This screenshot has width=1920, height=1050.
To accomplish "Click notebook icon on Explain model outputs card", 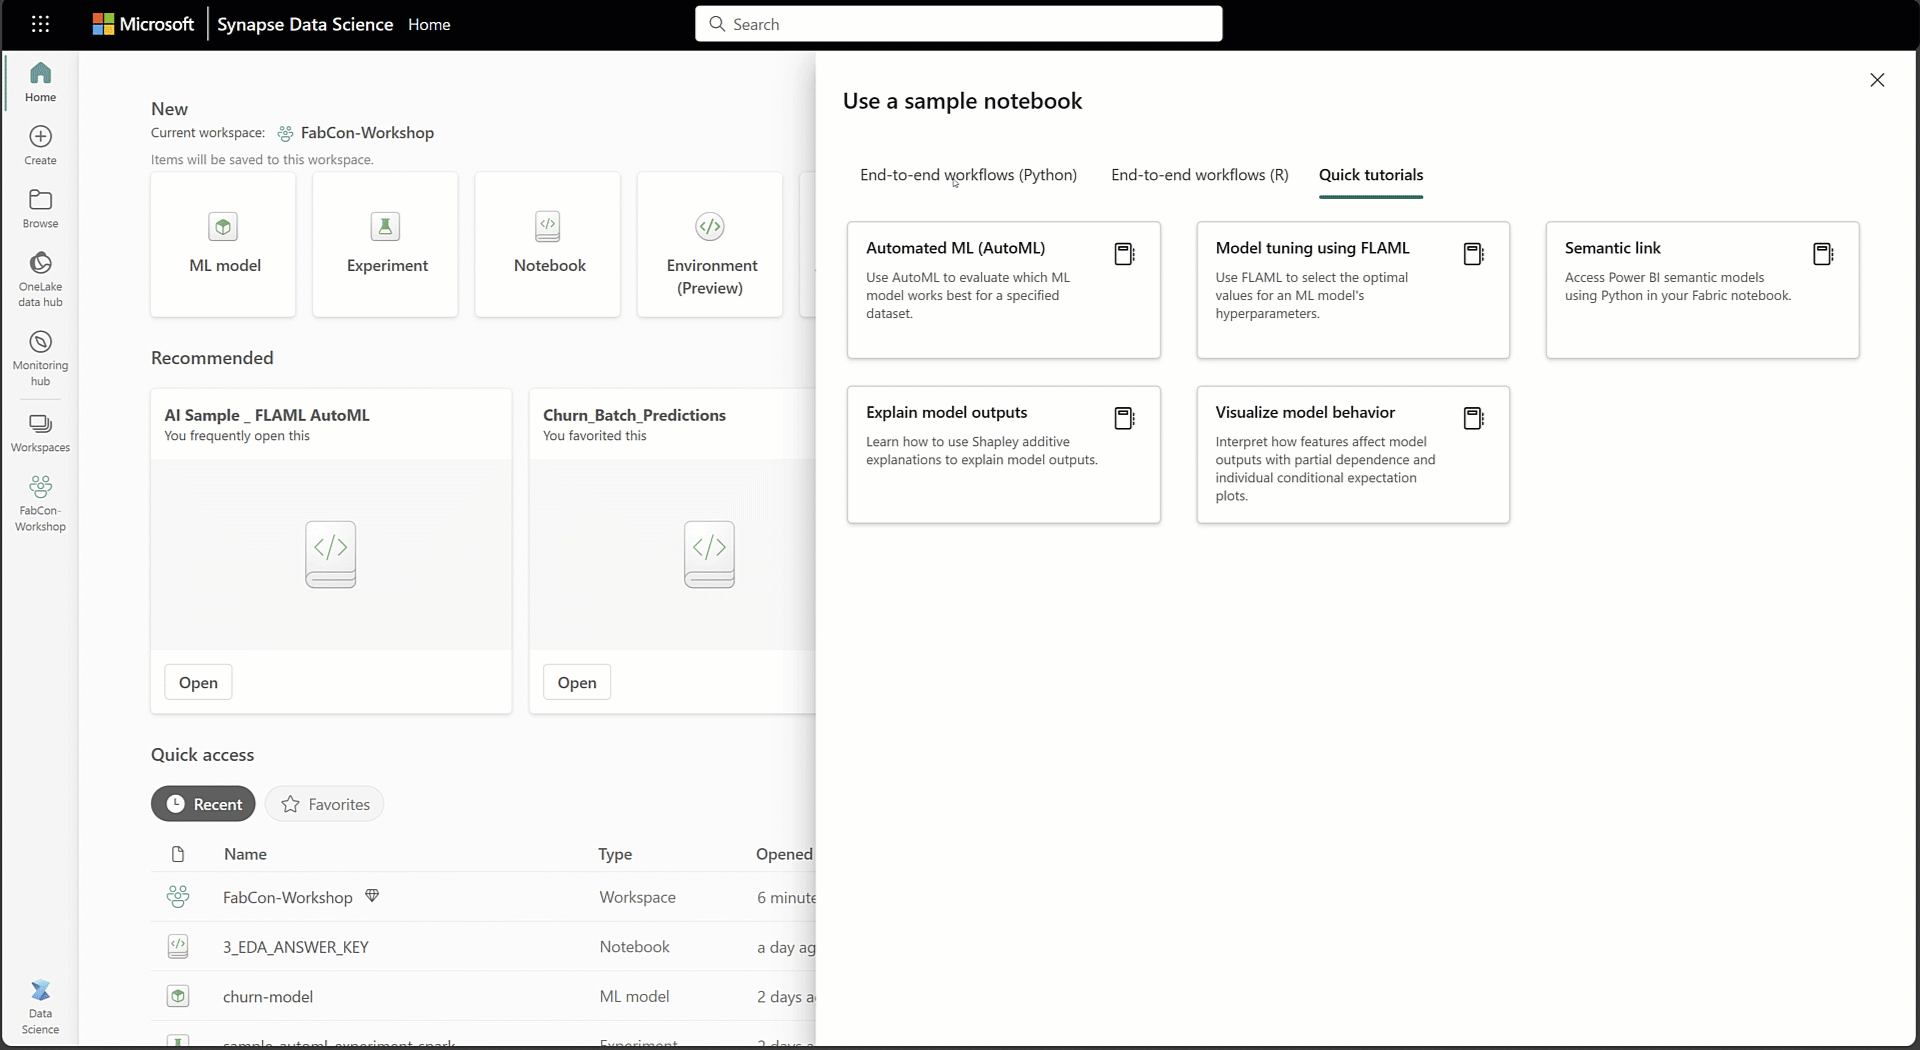I will click(x=1124, y=418).
